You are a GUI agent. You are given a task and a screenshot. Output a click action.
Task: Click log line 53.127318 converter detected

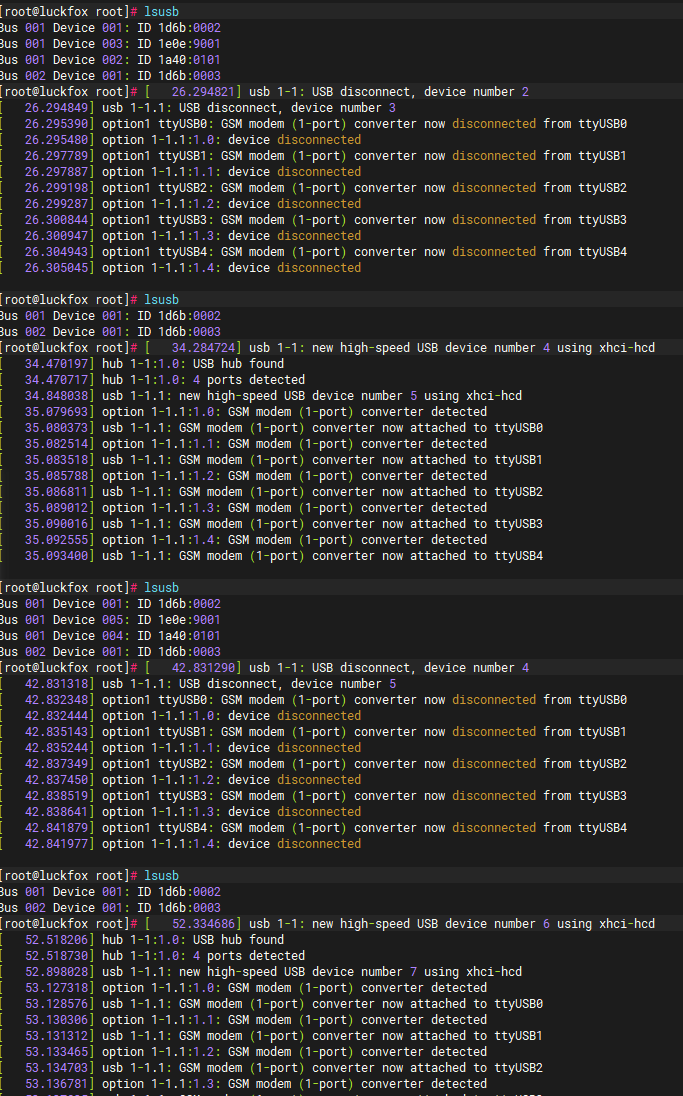244,988
